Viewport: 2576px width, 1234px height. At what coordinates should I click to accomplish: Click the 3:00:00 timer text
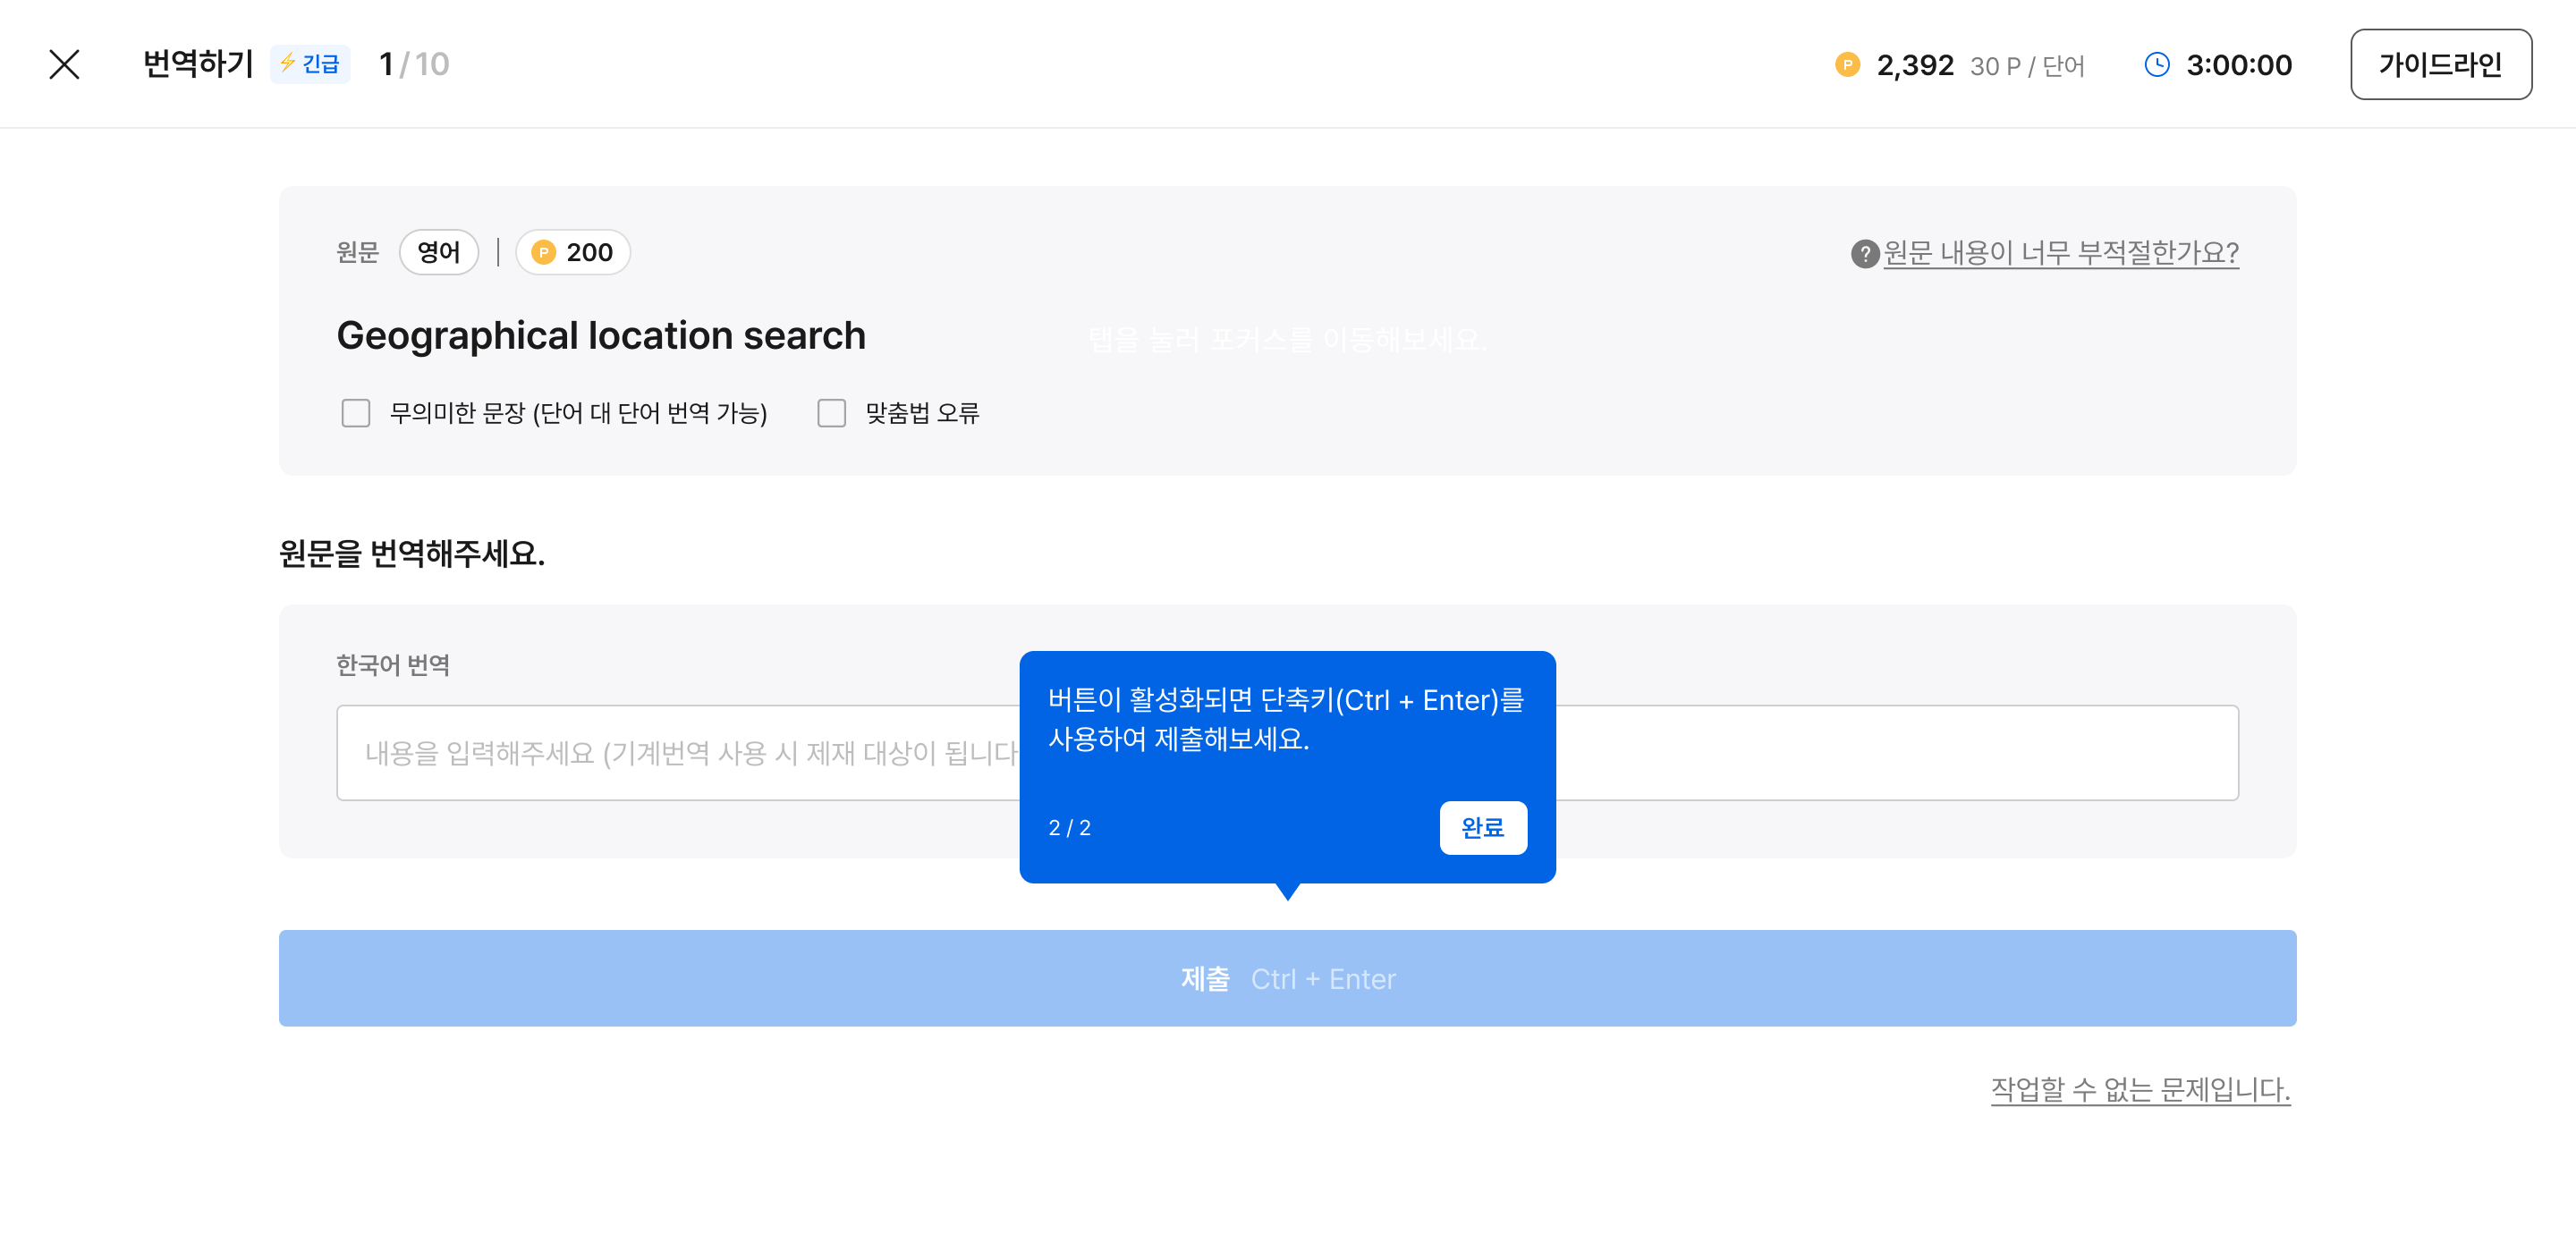[x=2239, y=65]
